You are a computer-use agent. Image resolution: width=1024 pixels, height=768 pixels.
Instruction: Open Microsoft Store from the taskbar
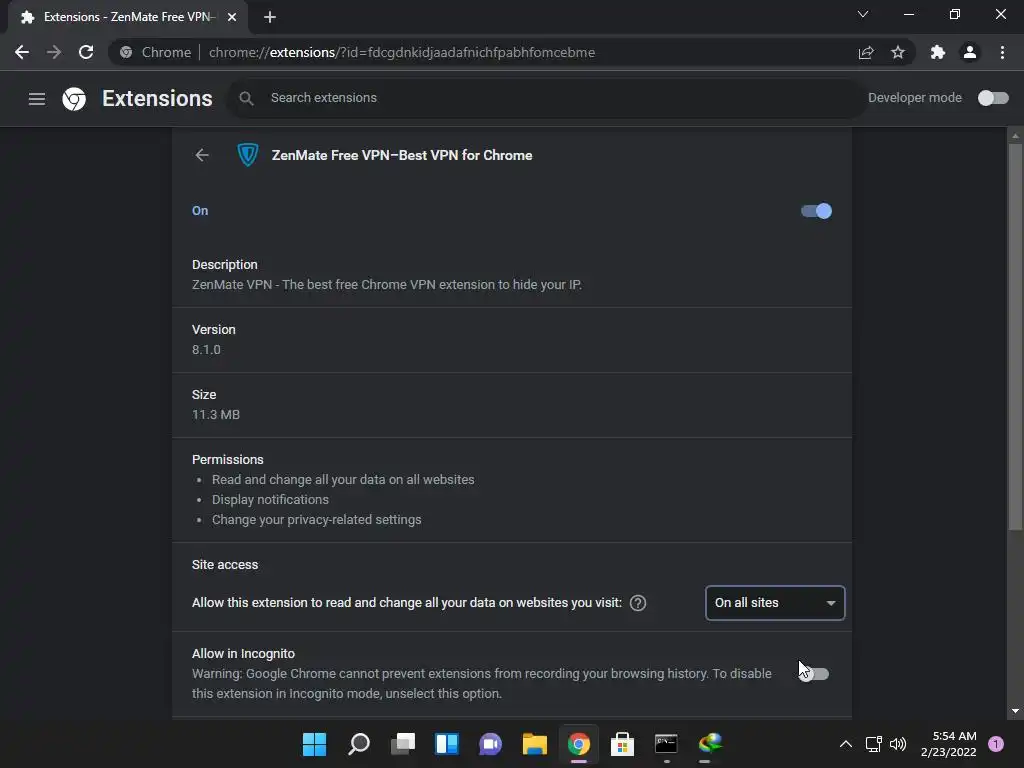tap(622, 744)
